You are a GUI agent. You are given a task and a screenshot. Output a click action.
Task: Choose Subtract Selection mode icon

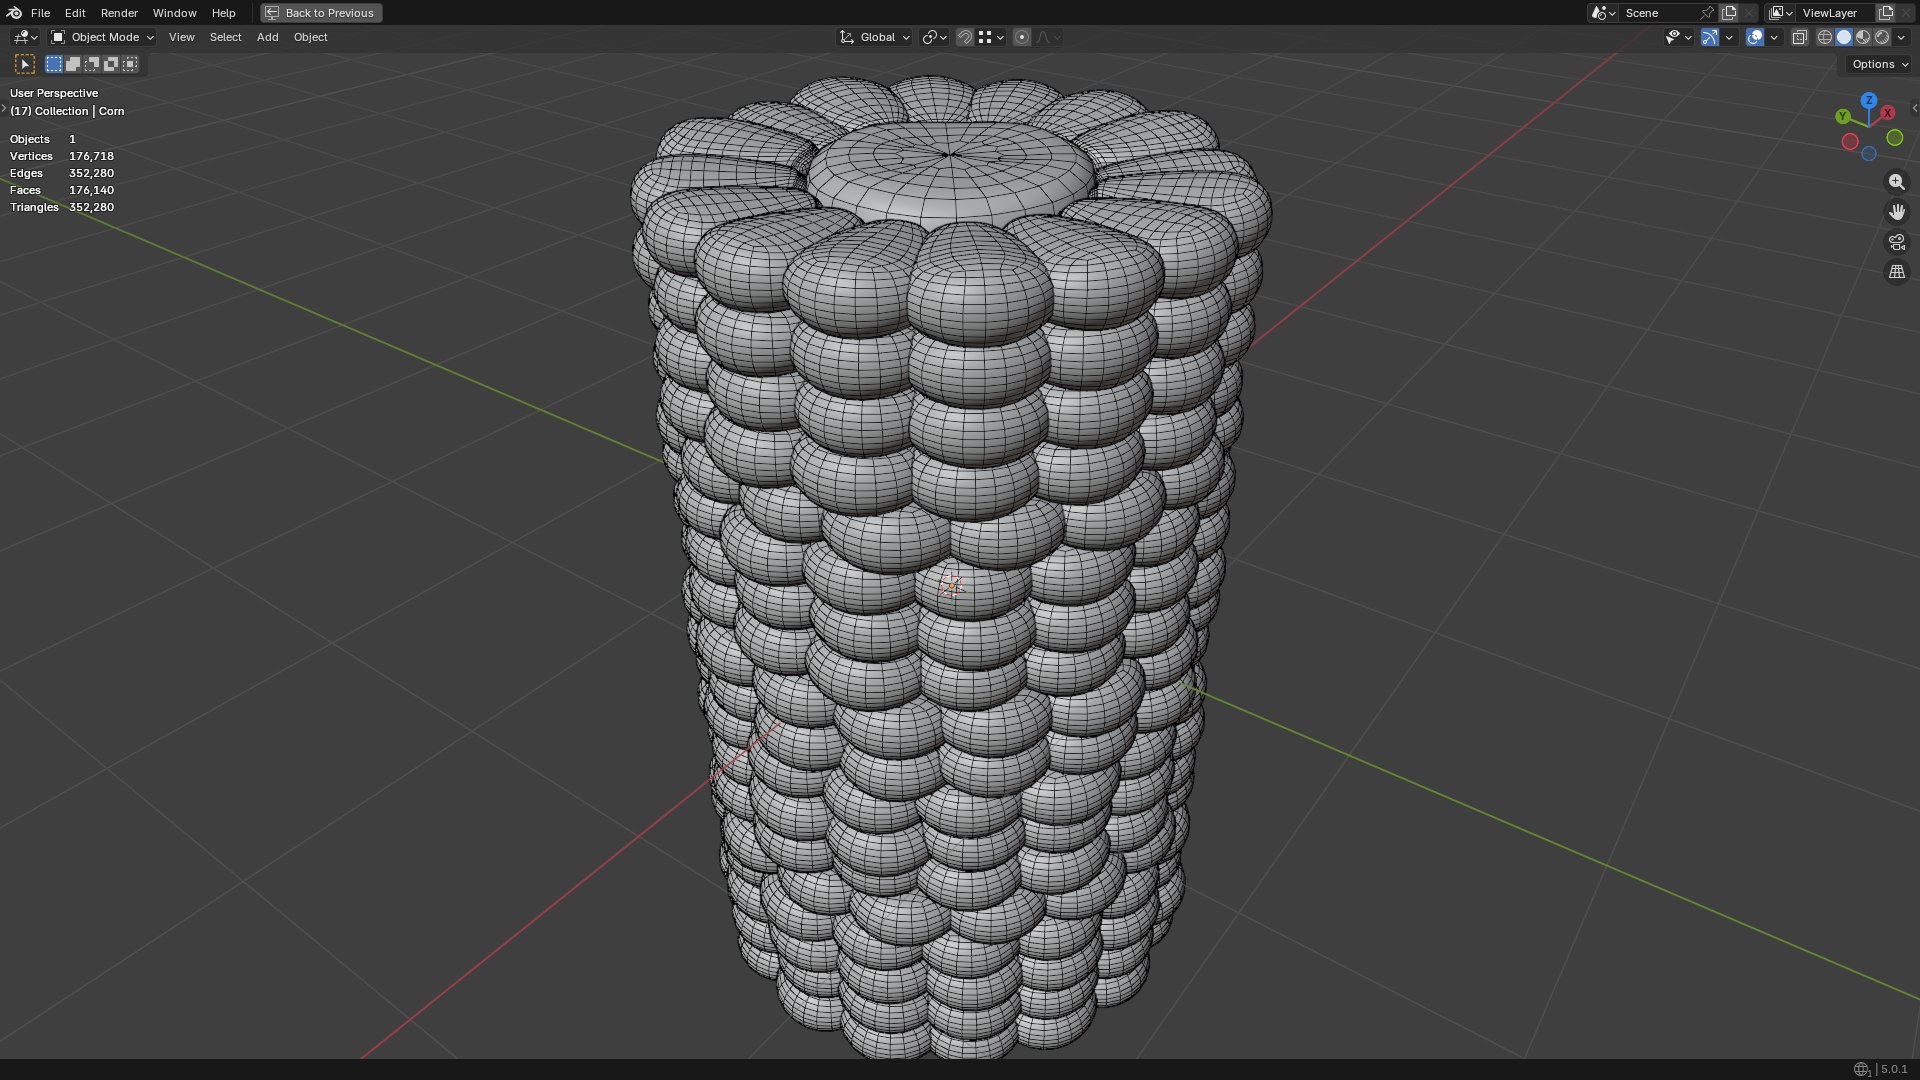[92, 64]
